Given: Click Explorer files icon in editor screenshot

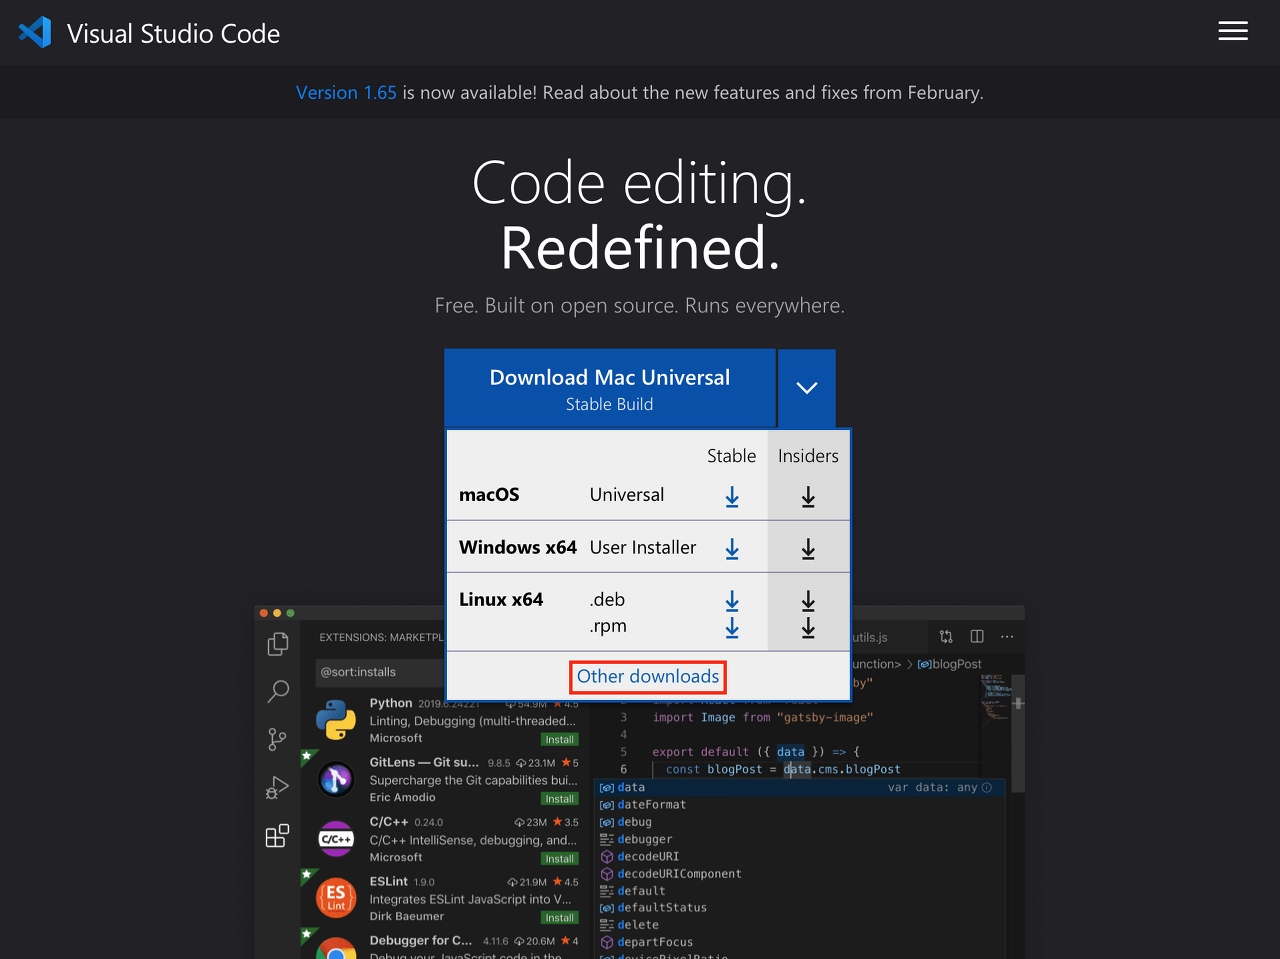Looking at the screenshot, I should pyautogui.click(x=278, y=644).
